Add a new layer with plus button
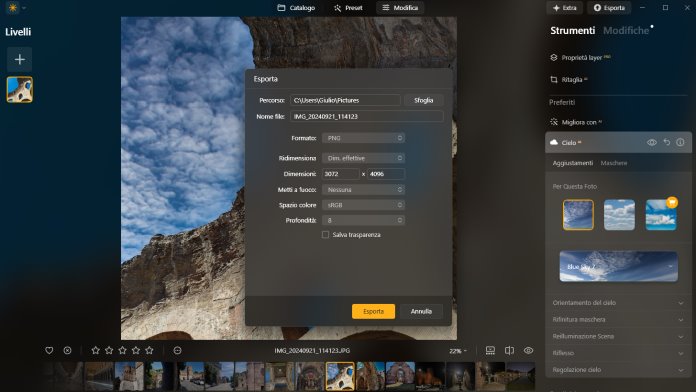The width and height of the screenshot is (696, 392). pos(20,59)
